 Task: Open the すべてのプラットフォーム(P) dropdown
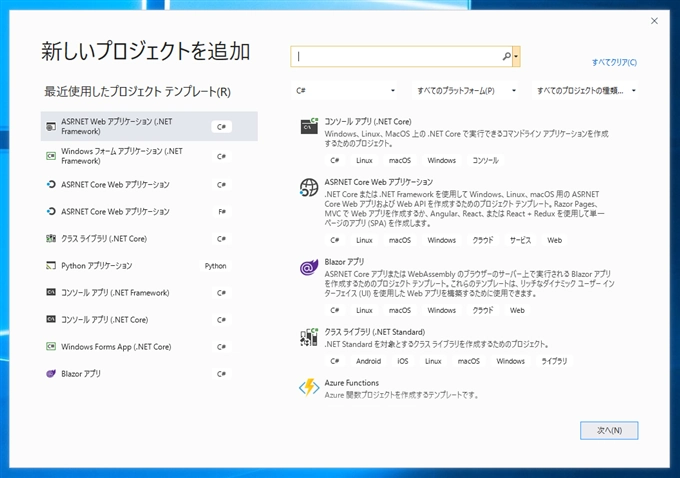(465, 90)
